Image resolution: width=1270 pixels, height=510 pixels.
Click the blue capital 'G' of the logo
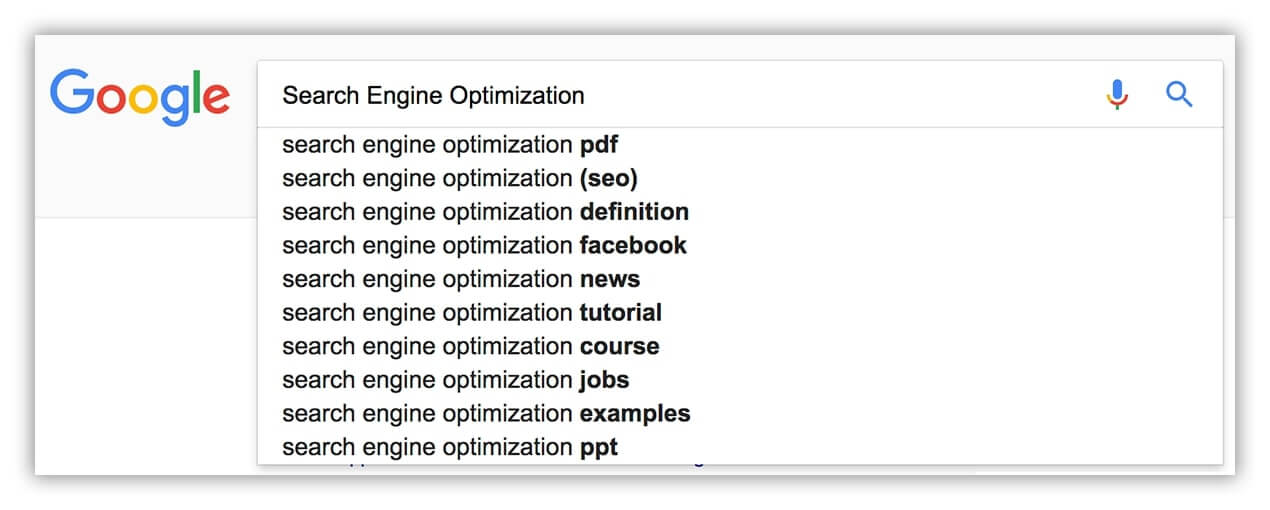pos(73,95)
